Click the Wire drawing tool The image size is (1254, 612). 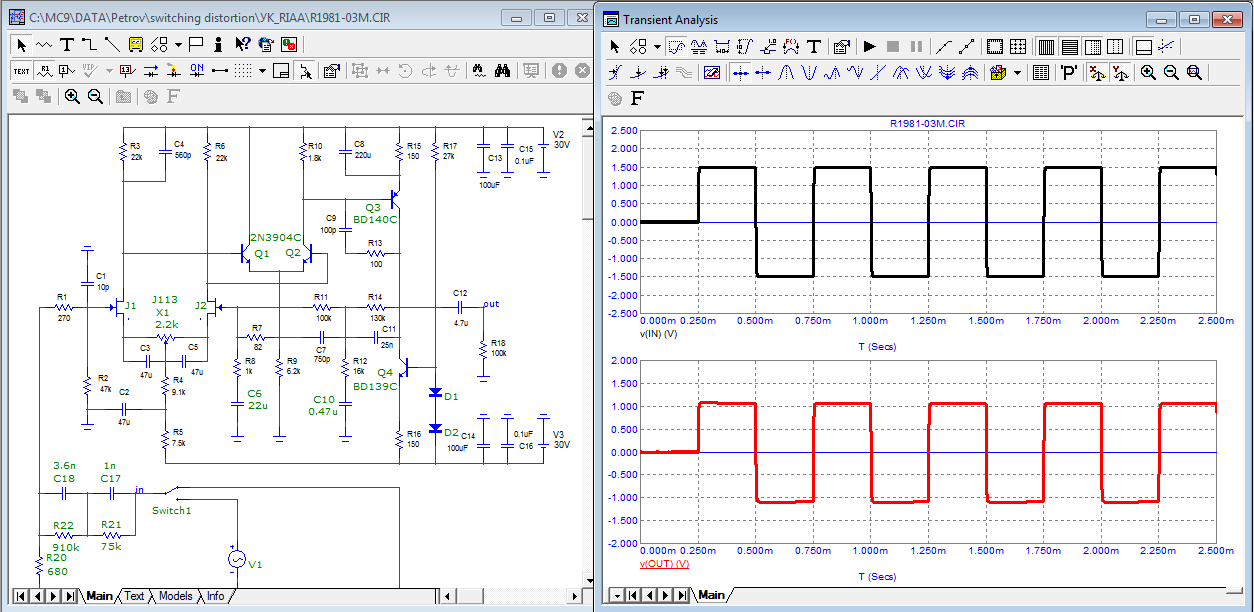(88, 44)
